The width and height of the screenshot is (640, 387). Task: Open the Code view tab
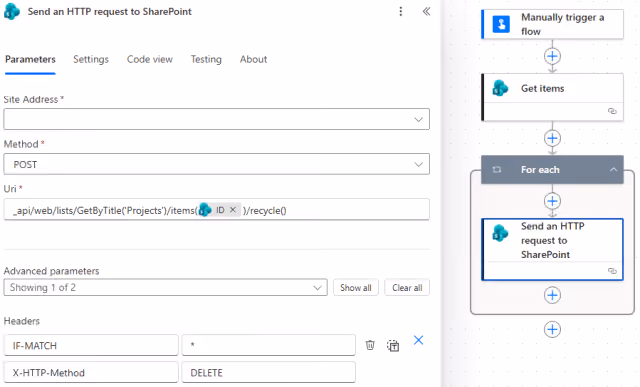(x=149, y=59)
